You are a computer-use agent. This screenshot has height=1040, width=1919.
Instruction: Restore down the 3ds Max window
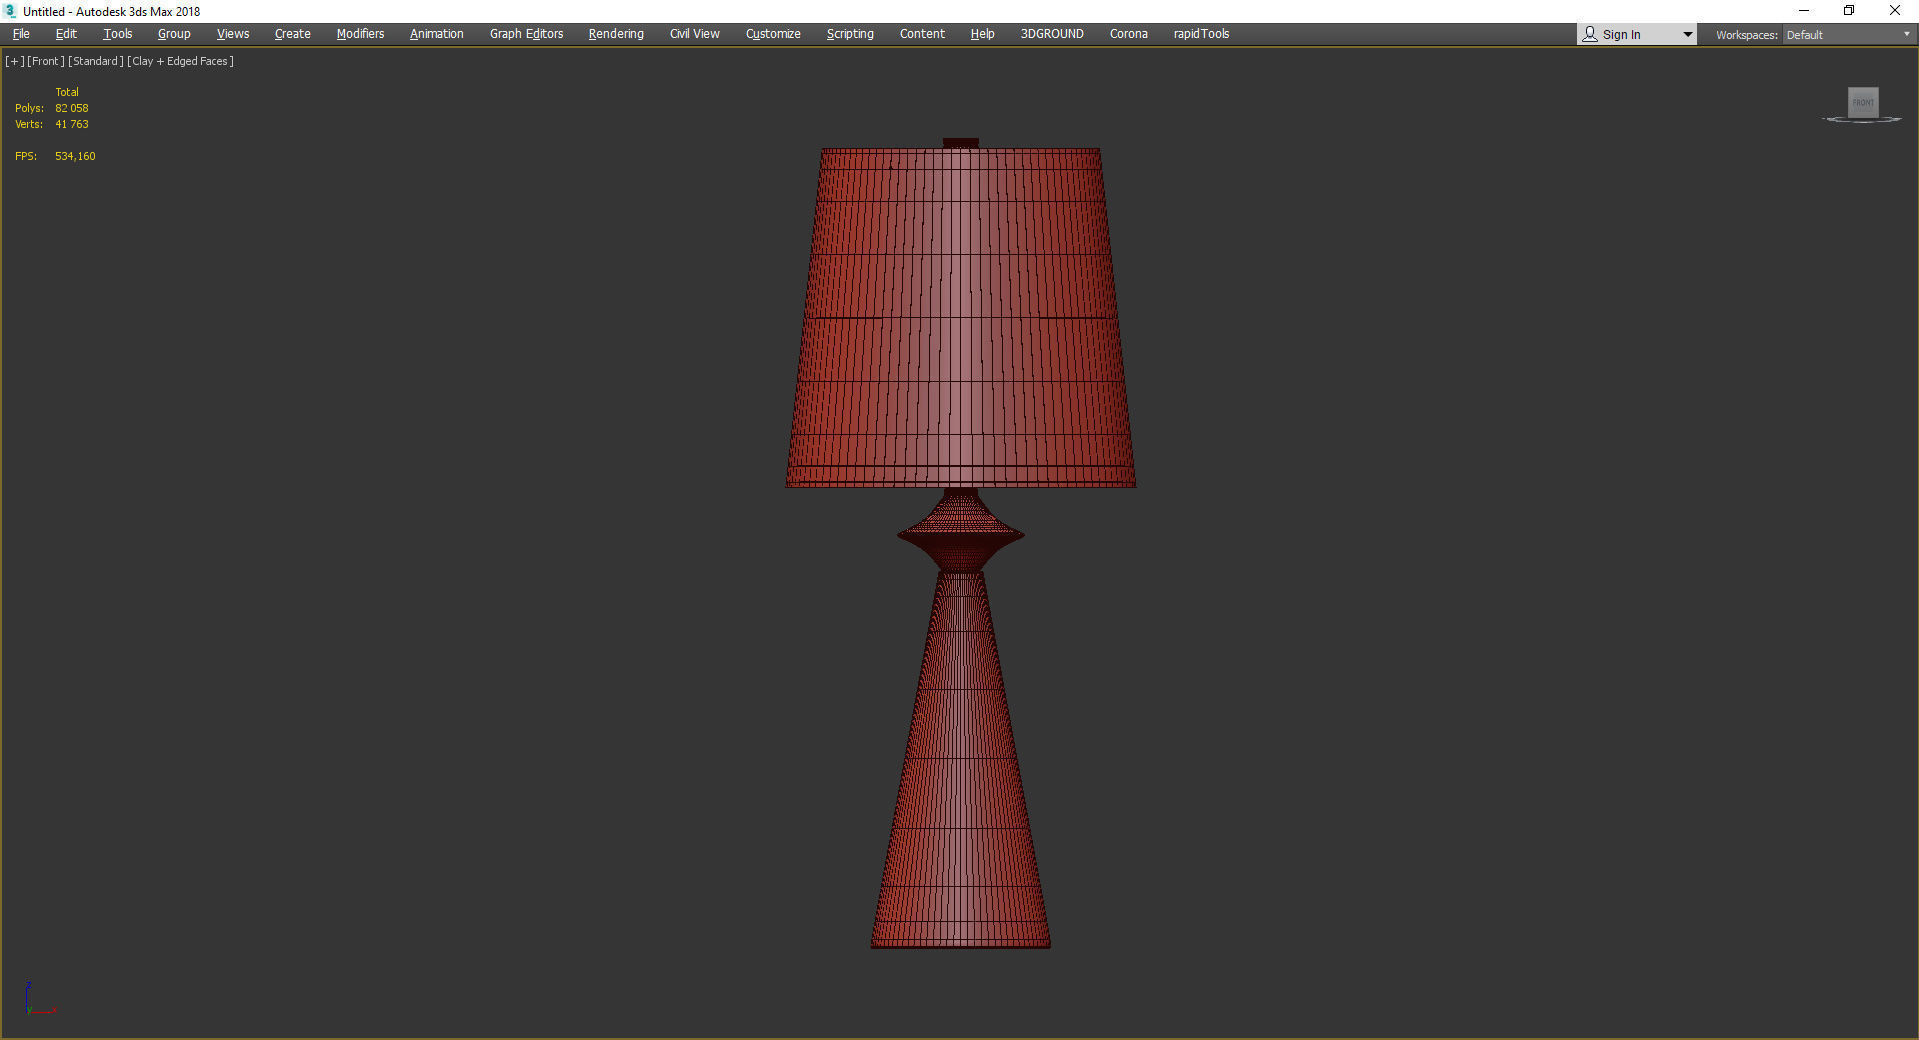[x=1849, y=11]
